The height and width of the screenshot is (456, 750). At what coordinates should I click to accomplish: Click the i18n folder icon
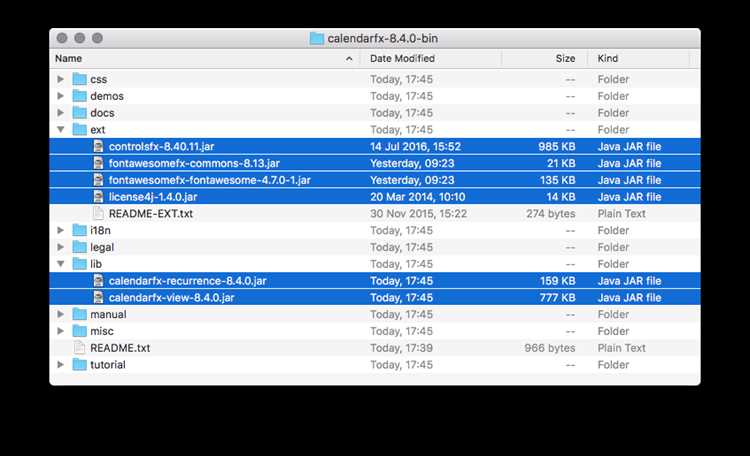coord(79,230)
